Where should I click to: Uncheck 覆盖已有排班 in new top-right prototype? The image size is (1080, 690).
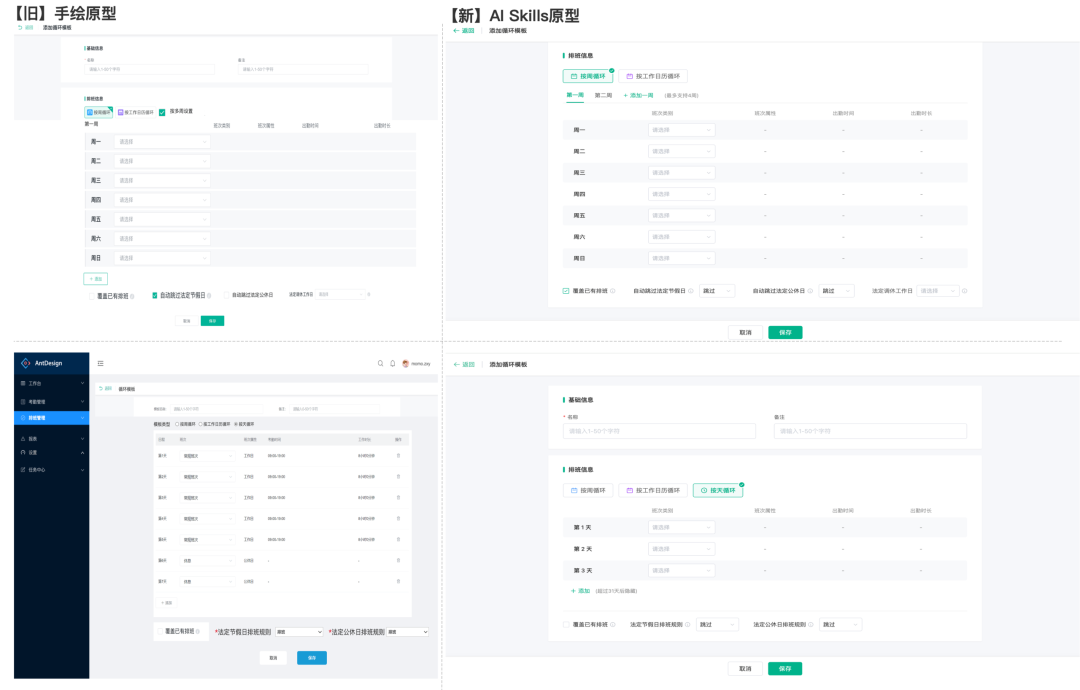565,291
